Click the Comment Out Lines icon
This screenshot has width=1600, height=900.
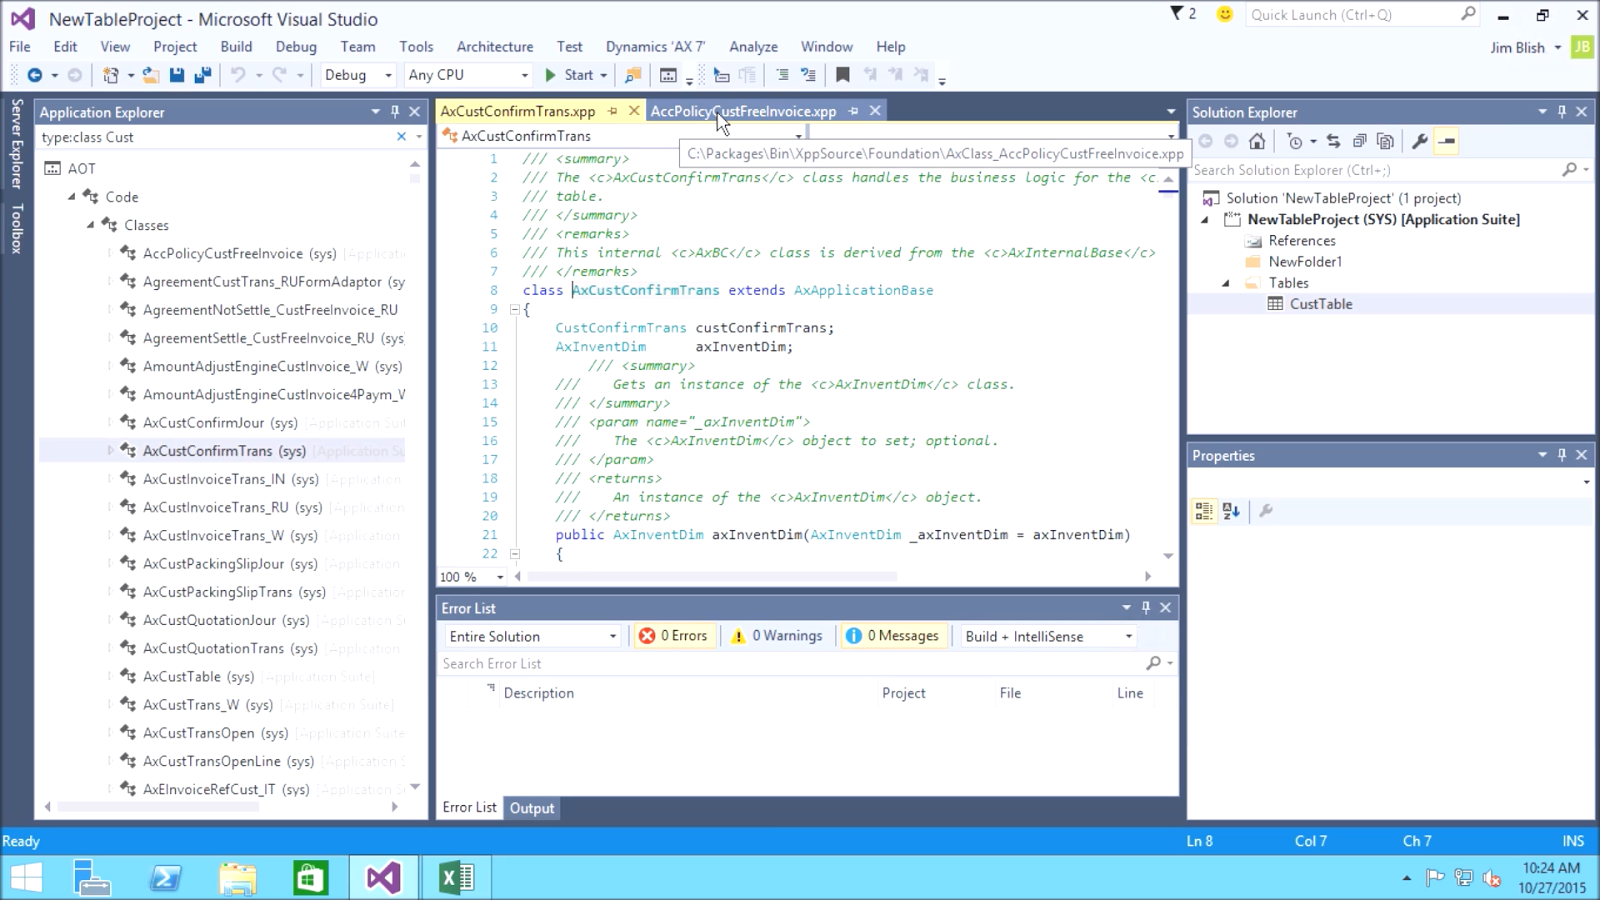(782, 74)
